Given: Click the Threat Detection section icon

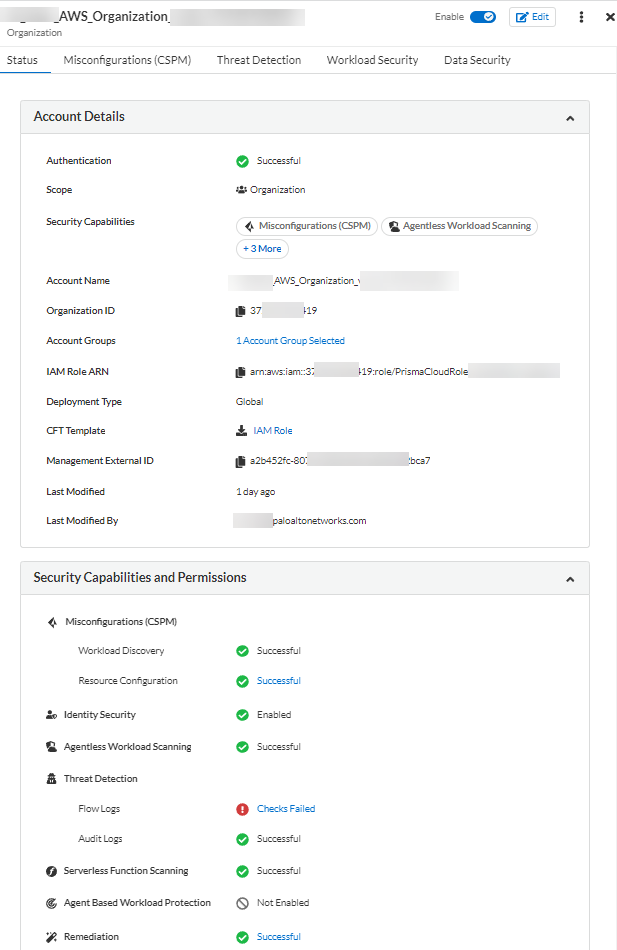Looking at the screenshot, I should click(52, 779).
